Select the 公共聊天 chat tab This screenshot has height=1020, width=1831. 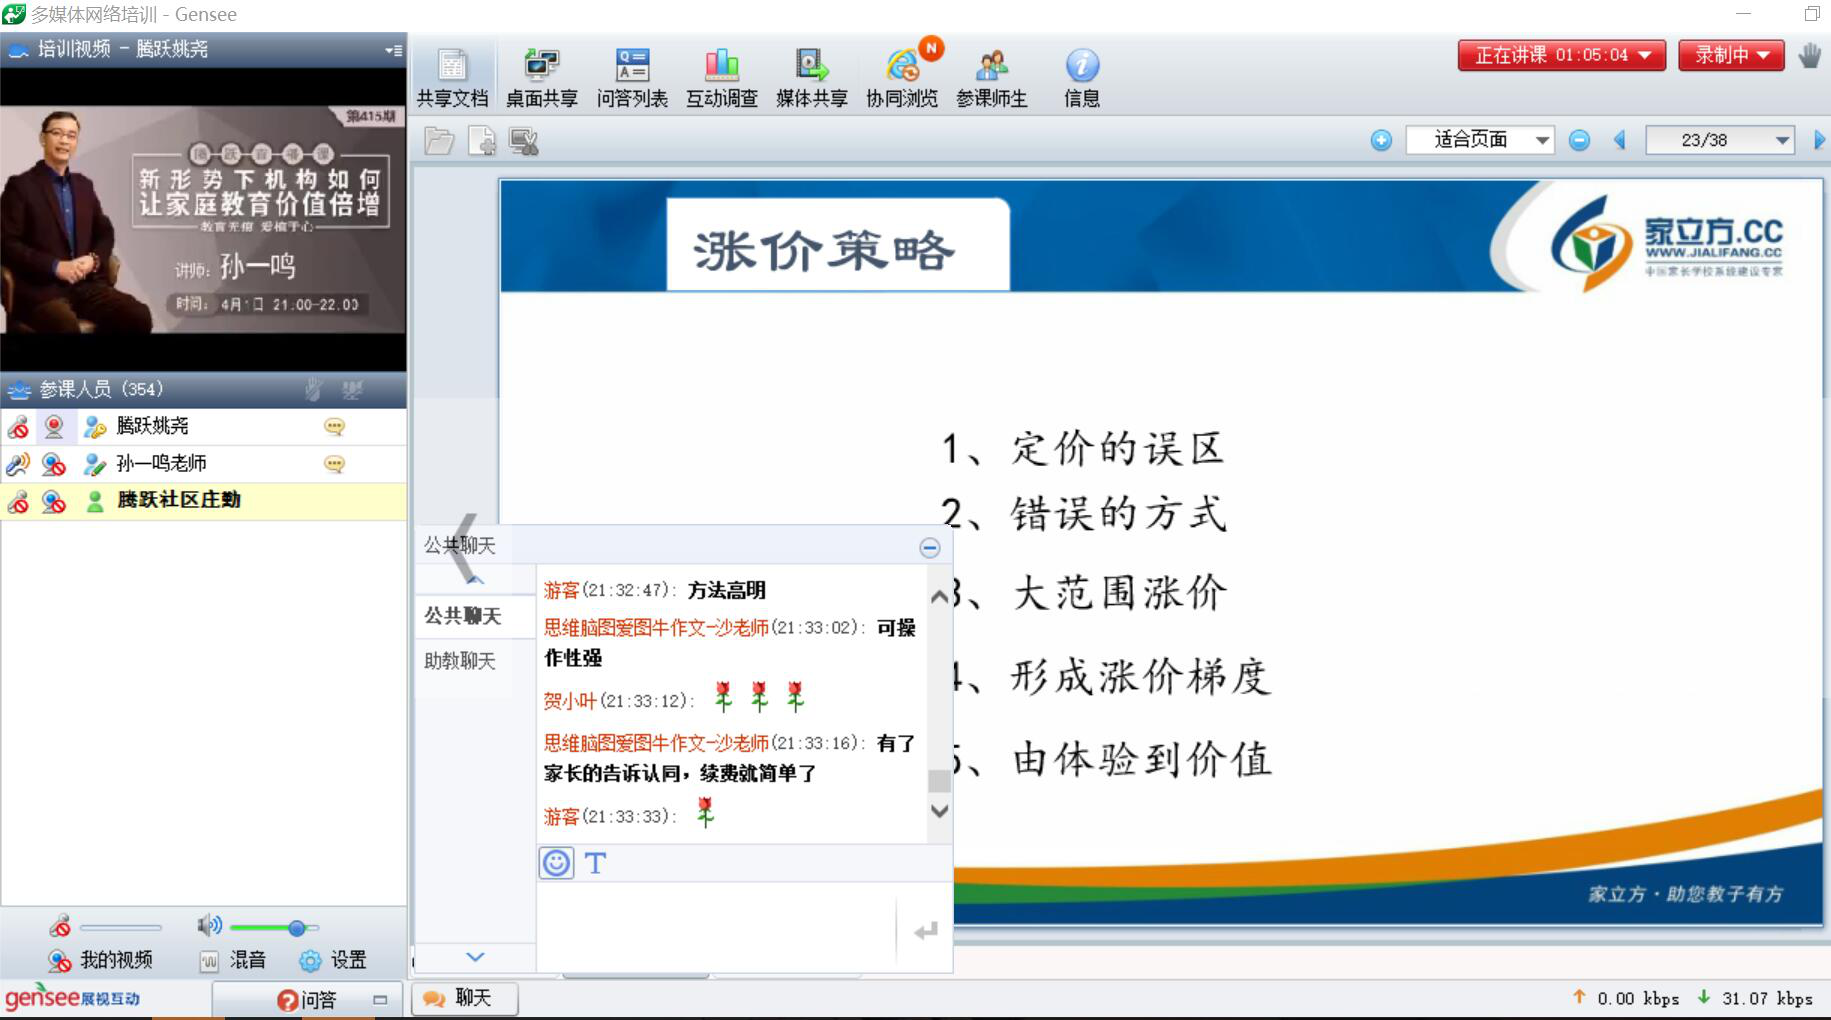[462, 616]
